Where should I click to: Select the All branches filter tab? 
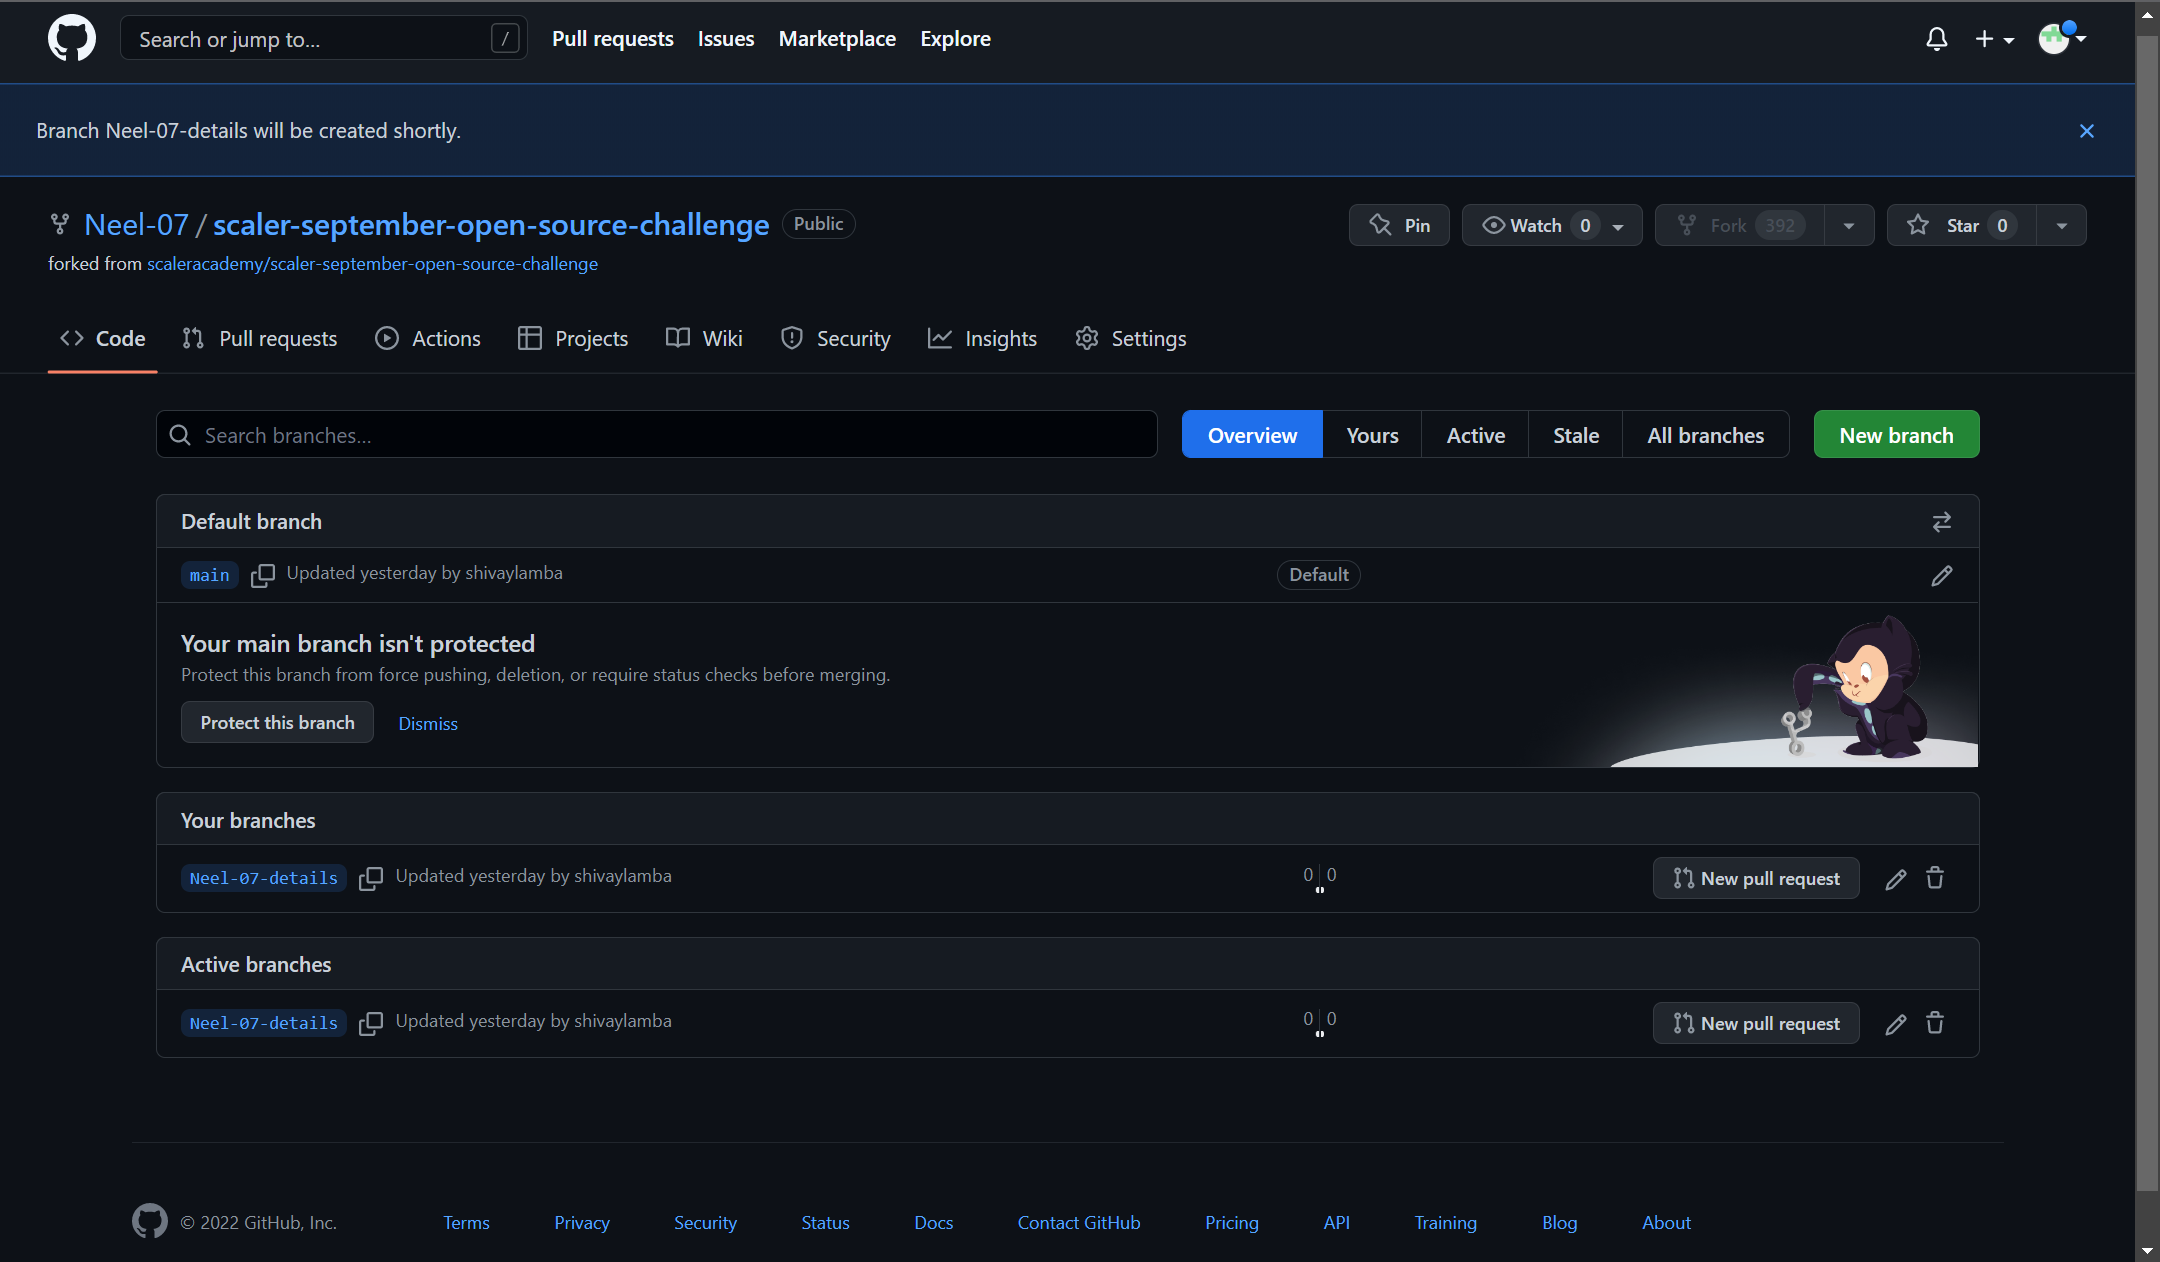pyautogui.click(x=1704, y=434)
